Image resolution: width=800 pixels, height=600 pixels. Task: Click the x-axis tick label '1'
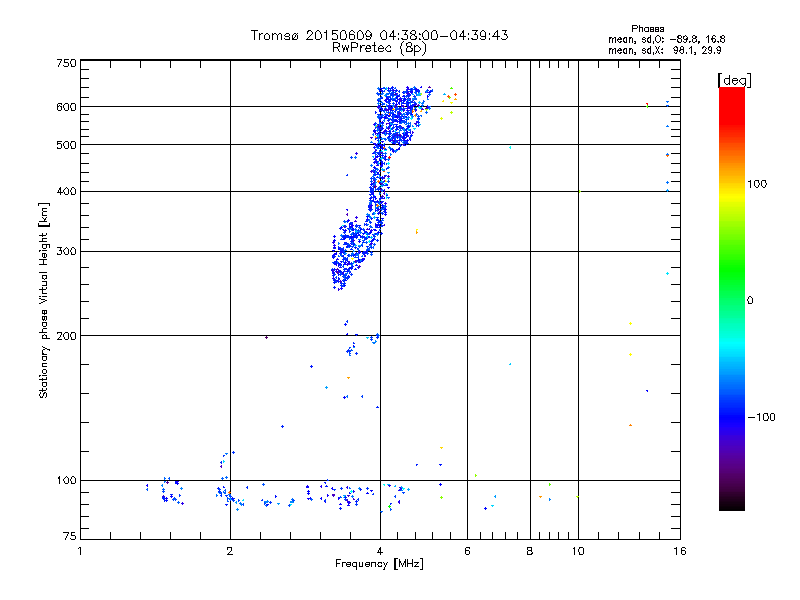point(80,551)
